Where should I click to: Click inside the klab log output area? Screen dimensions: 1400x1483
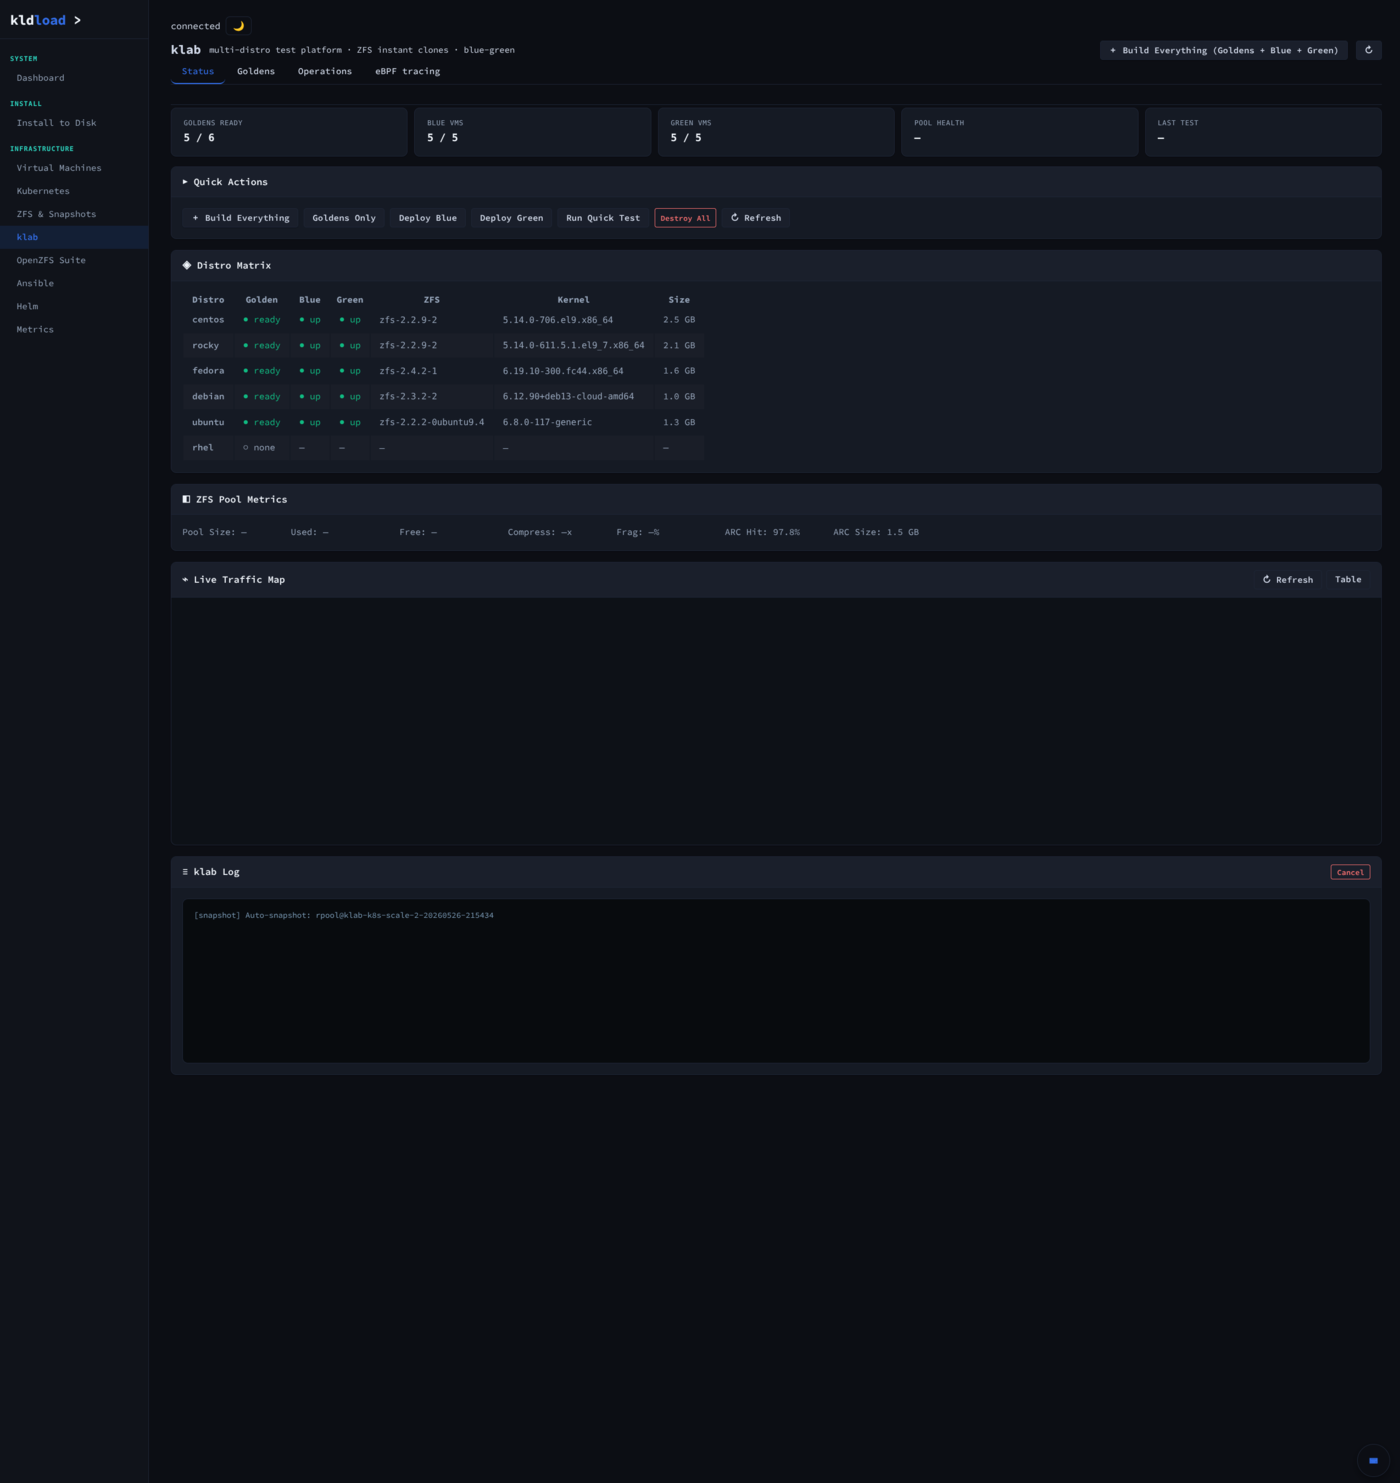[776, 981]
